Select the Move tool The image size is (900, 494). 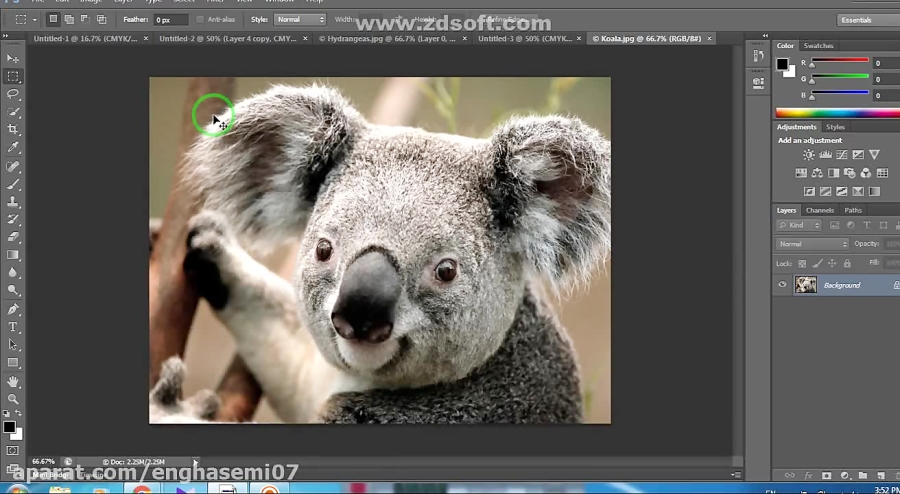[13, 59]
